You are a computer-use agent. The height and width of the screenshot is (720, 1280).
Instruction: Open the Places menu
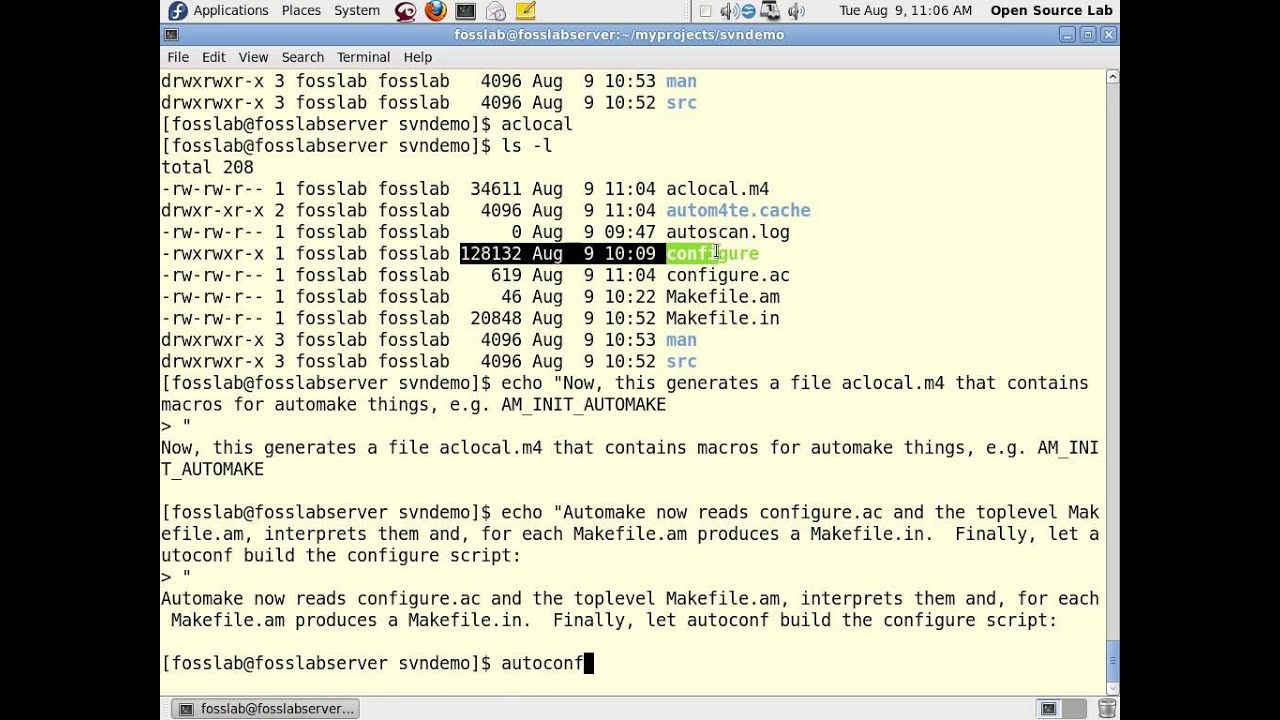point(301,11)
